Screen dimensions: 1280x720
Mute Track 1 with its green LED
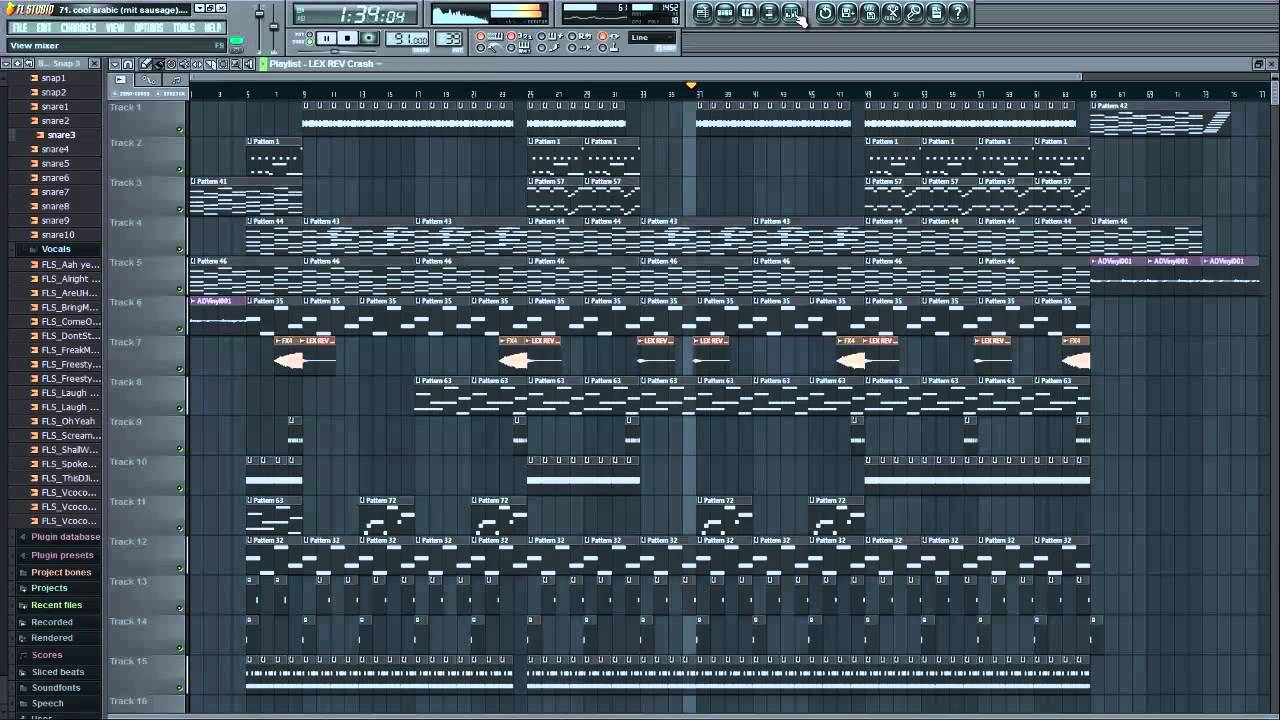180,130
